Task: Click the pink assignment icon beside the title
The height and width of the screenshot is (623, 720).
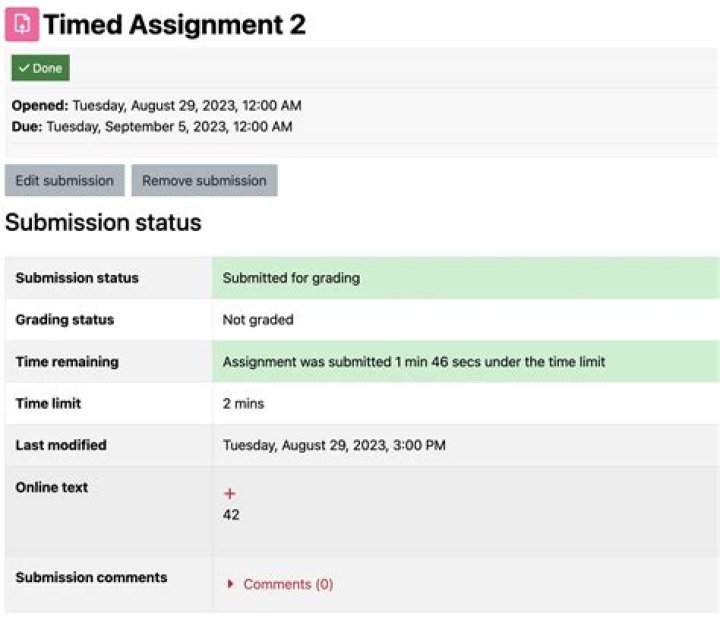Action: tap(22, 24)
